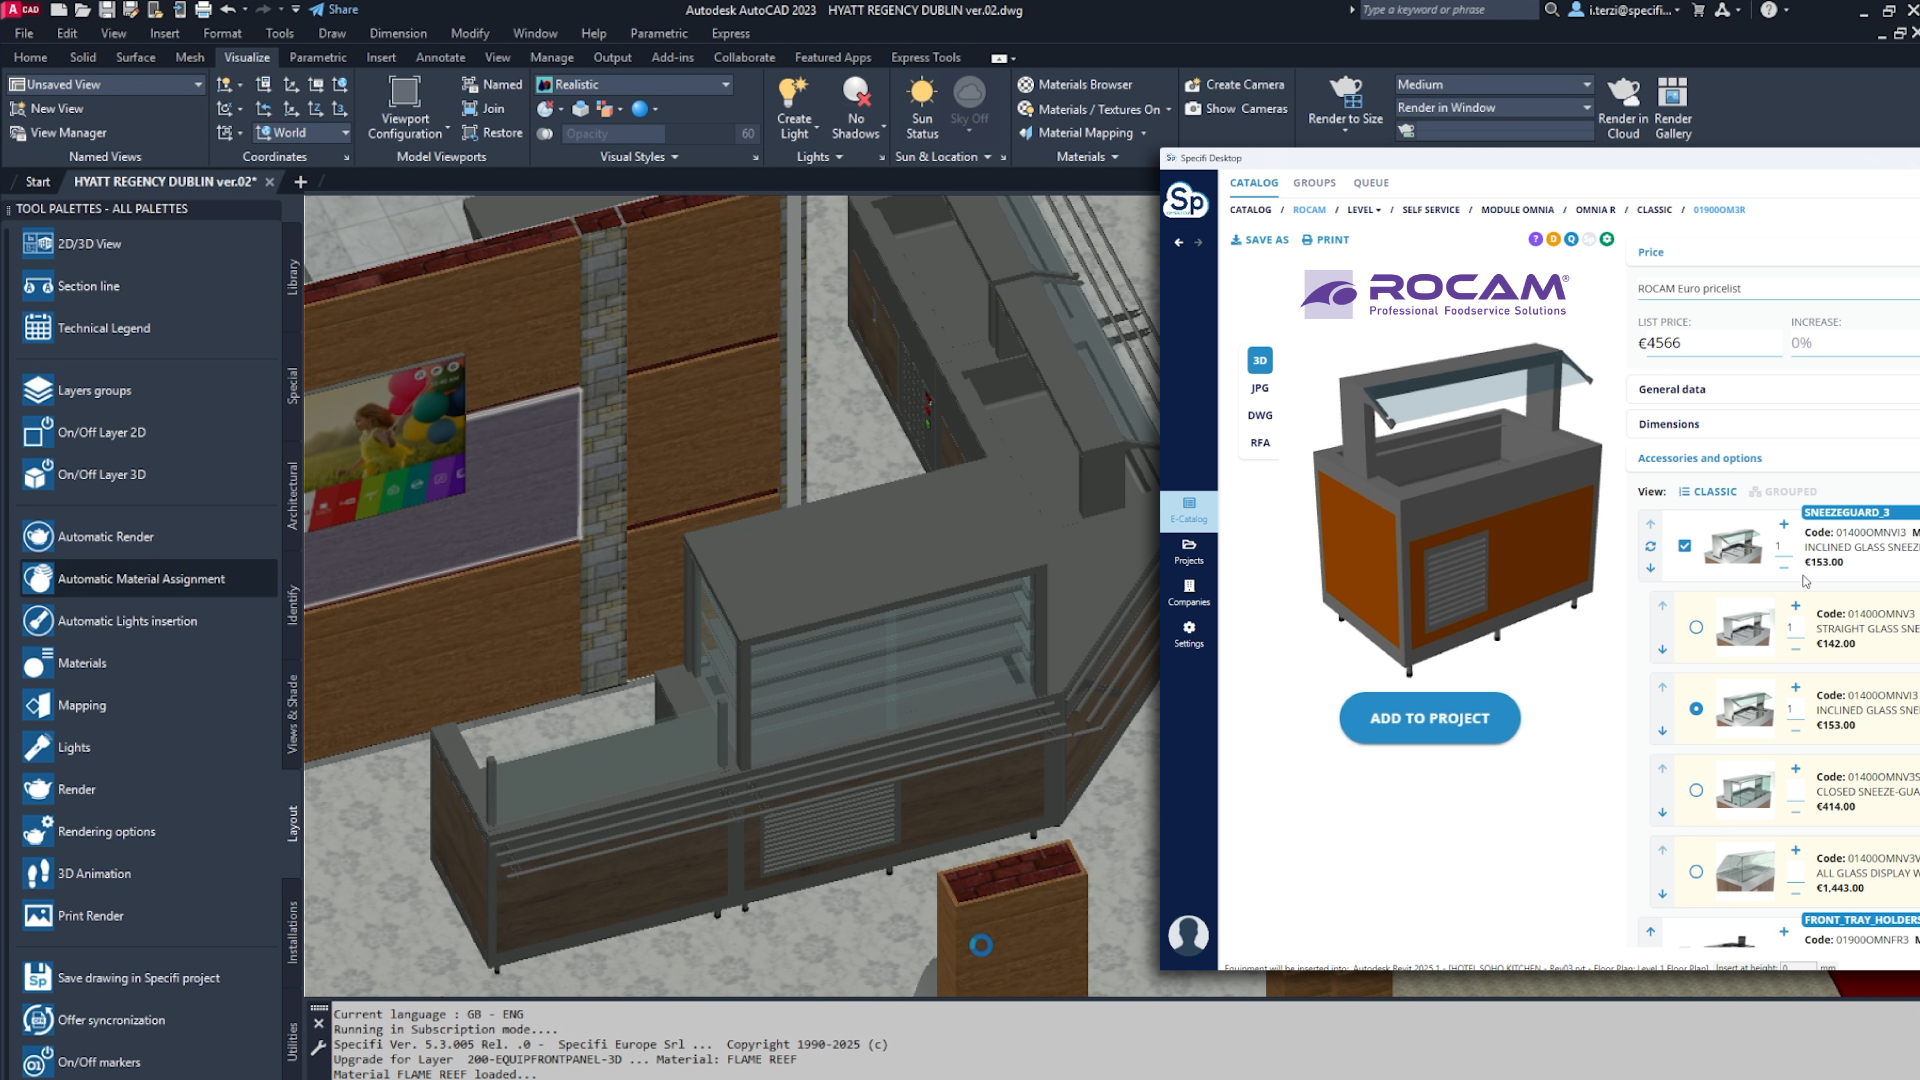The width and height of the screenshot is (1920, 1080).
Task: Click ADD TO PROJECT button
Action: pyautogui.click(x=1429, y=718)
